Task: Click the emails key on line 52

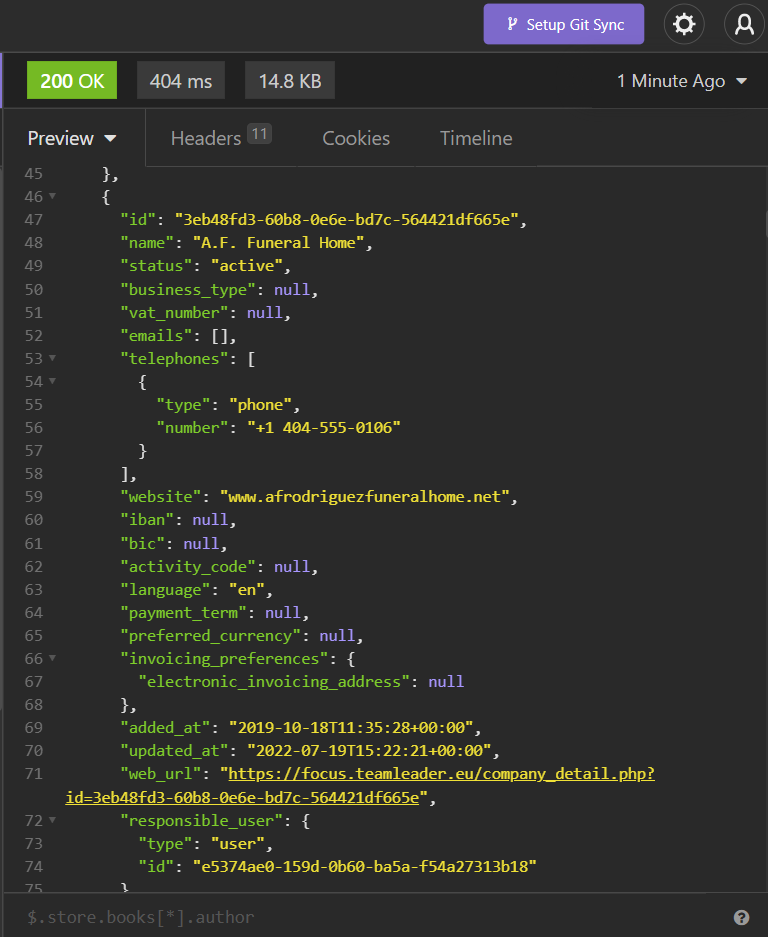Action: [156, 336]
